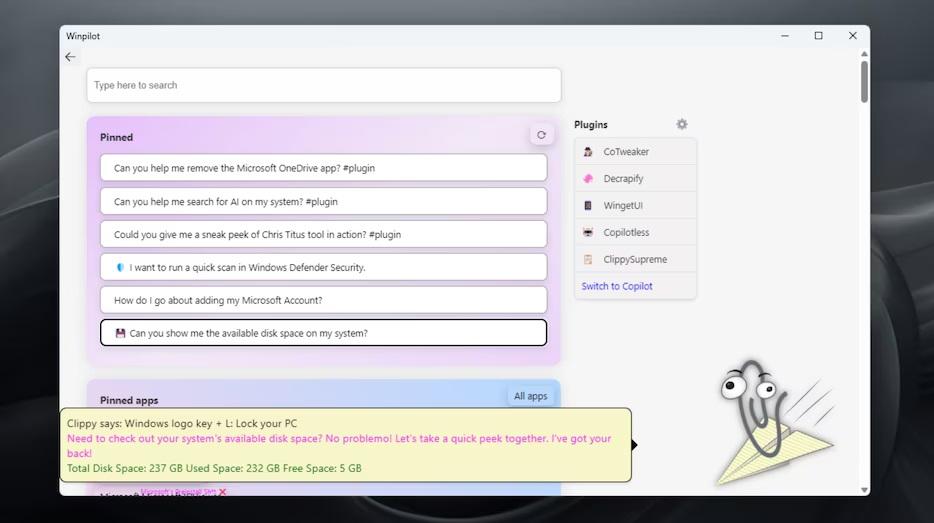Click the refresh icon in Pinned section

(x=541, y=135)
